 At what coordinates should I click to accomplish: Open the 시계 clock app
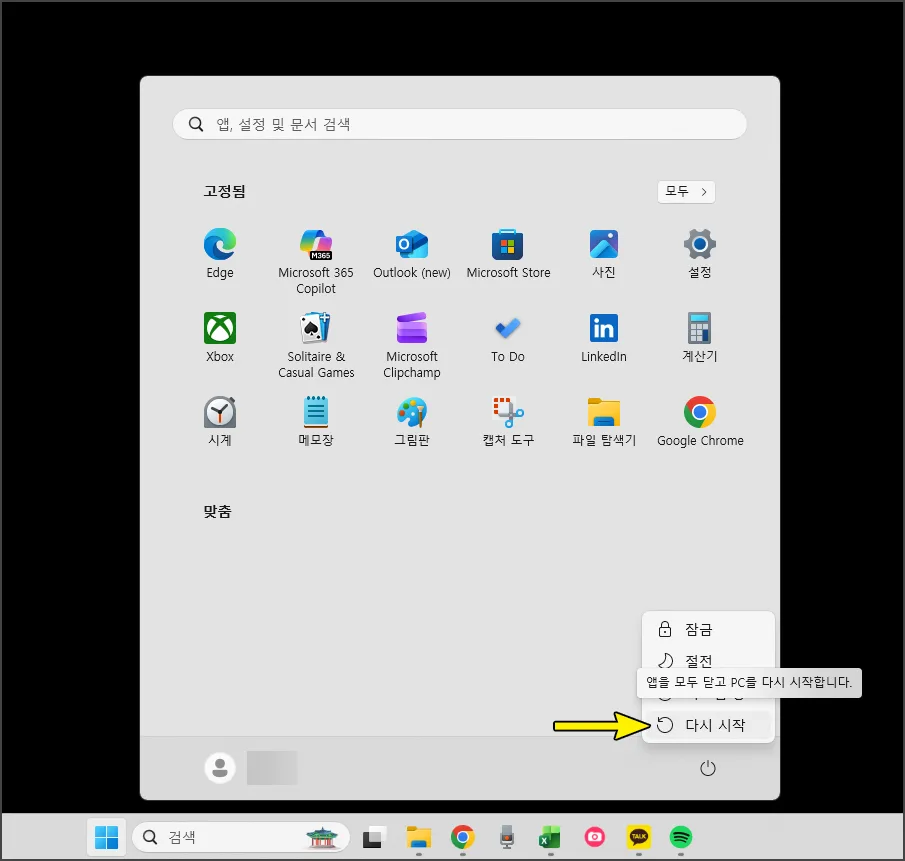pyautogui.click(x=220, y=421)
